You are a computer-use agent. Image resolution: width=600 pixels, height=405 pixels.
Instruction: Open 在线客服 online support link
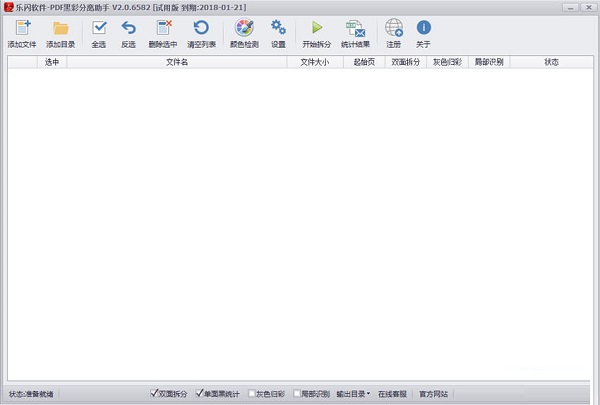pos(392,394)
